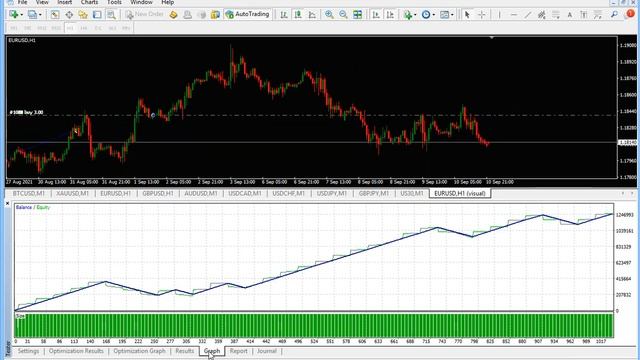Viewport: 640px width, 360px height.
Task: Open the Navigator star-folder icon
Action: click(x=83, y=15)
